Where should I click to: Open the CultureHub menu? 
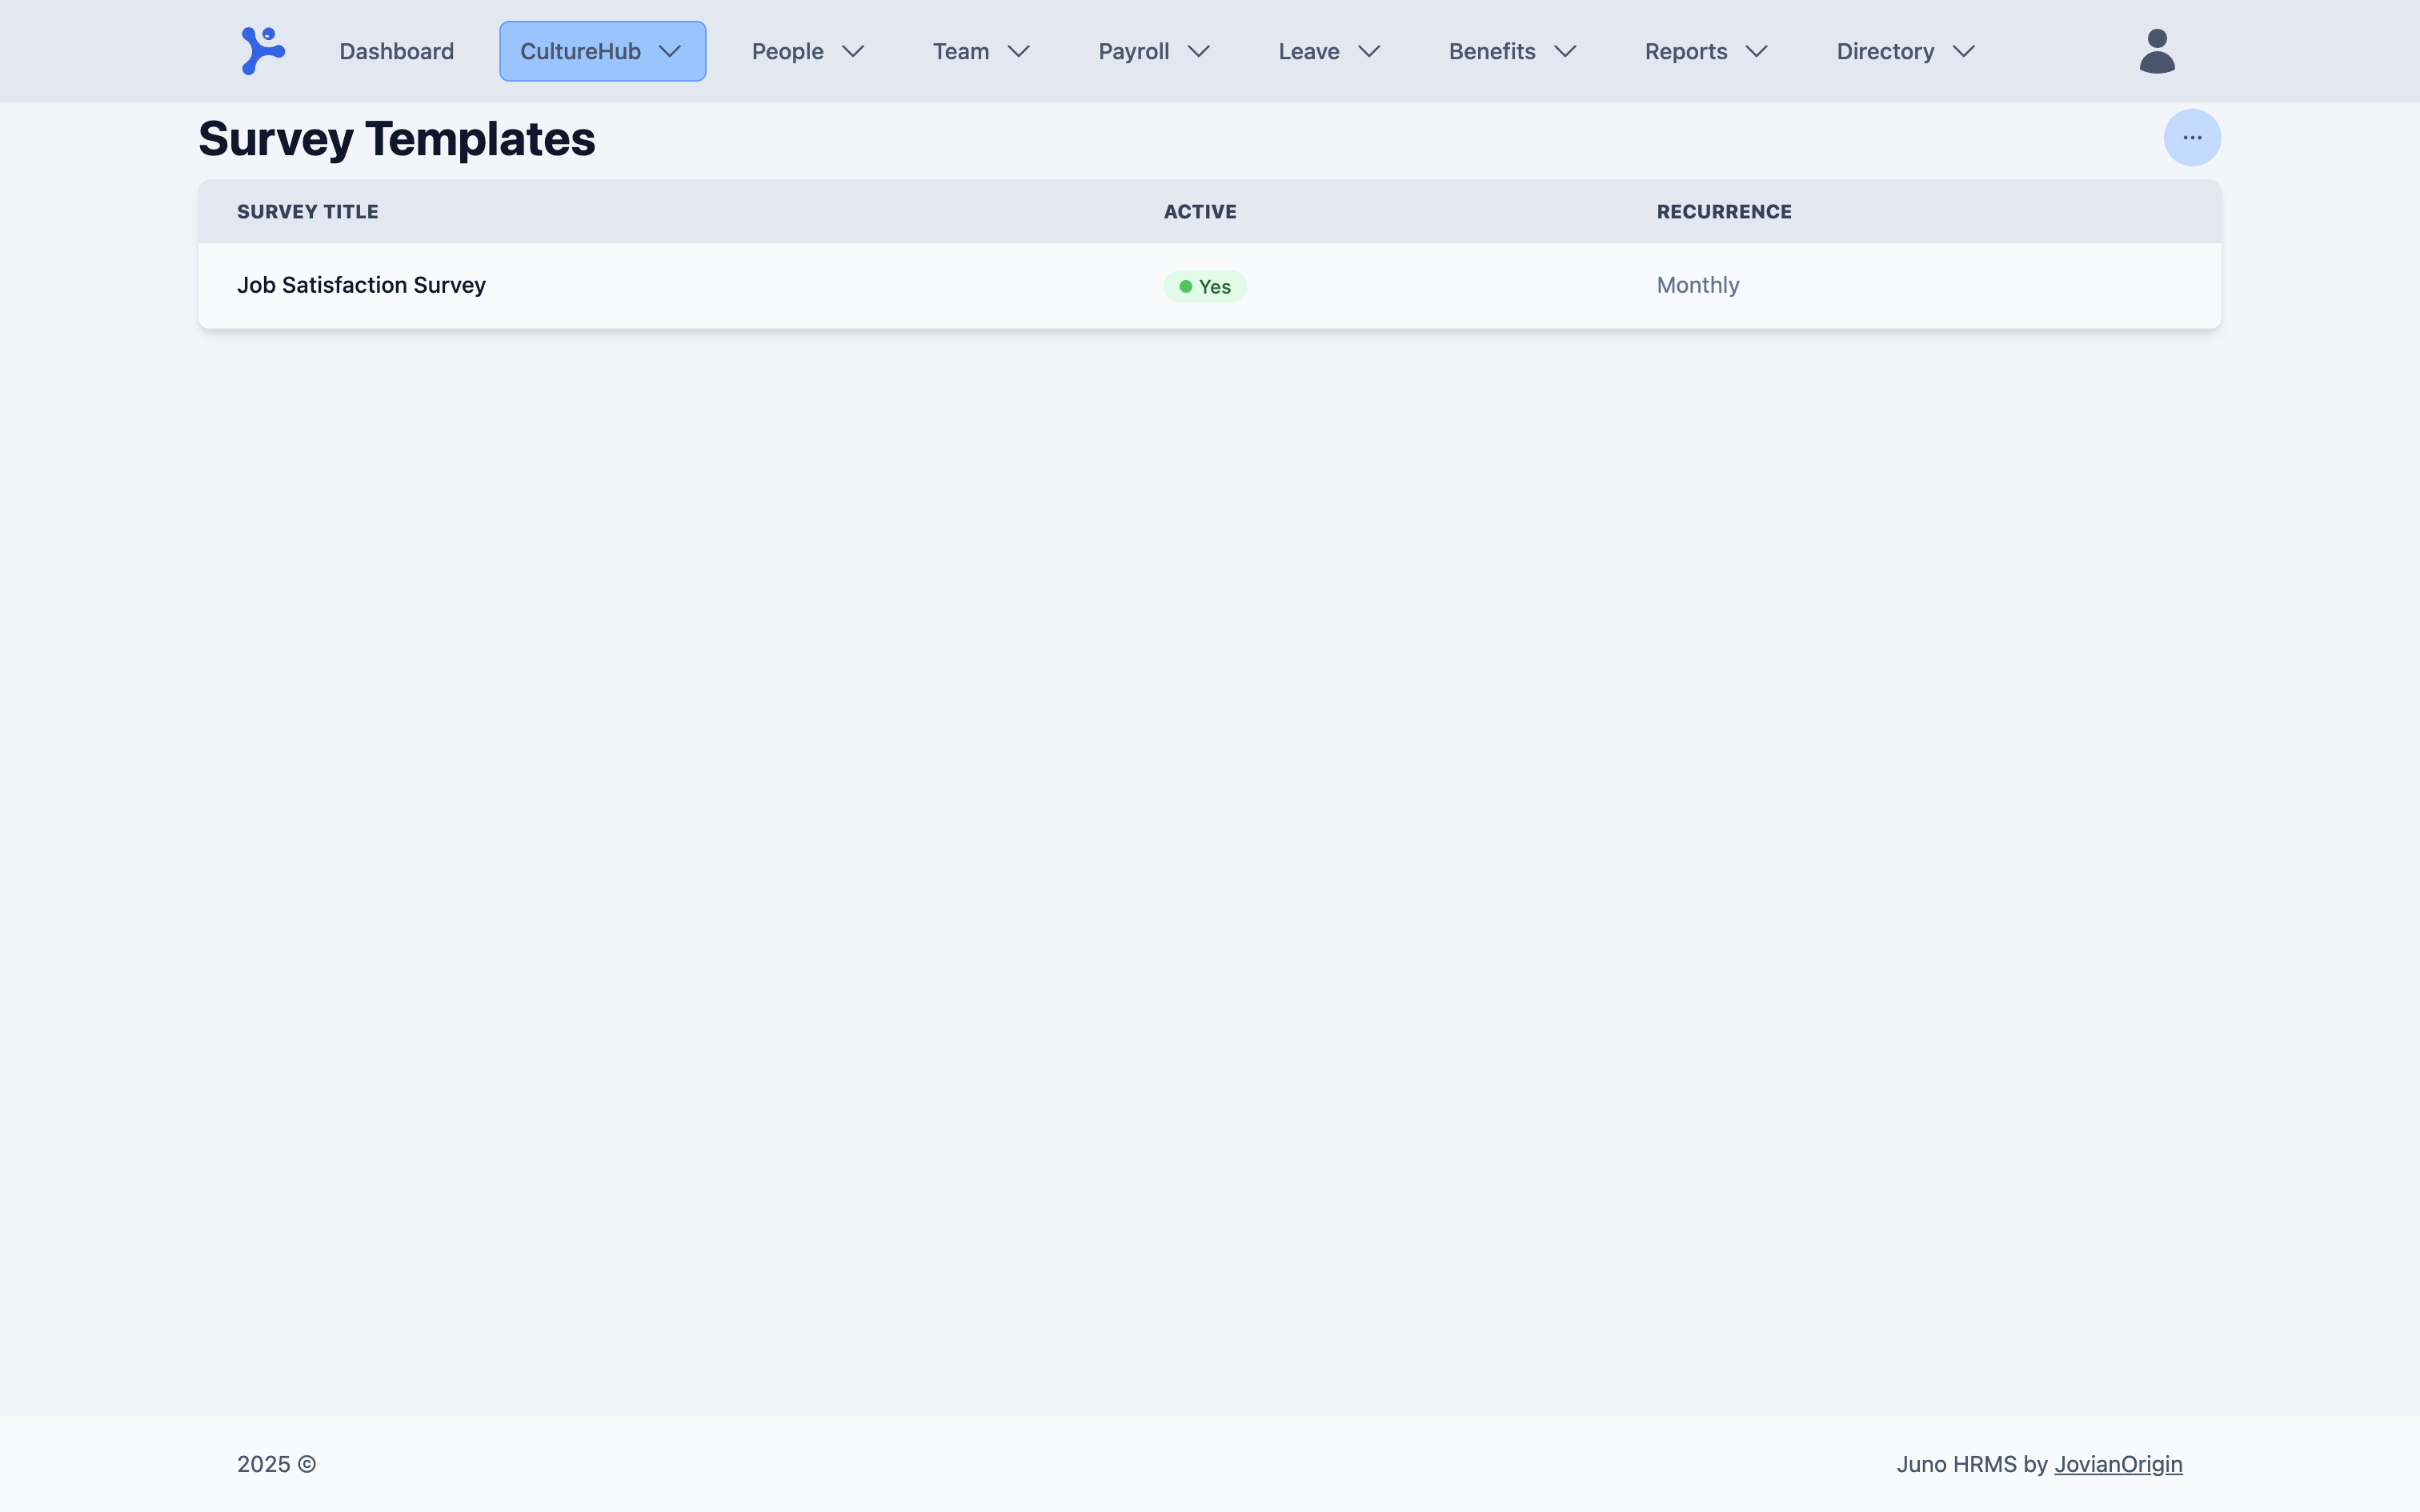602,51
